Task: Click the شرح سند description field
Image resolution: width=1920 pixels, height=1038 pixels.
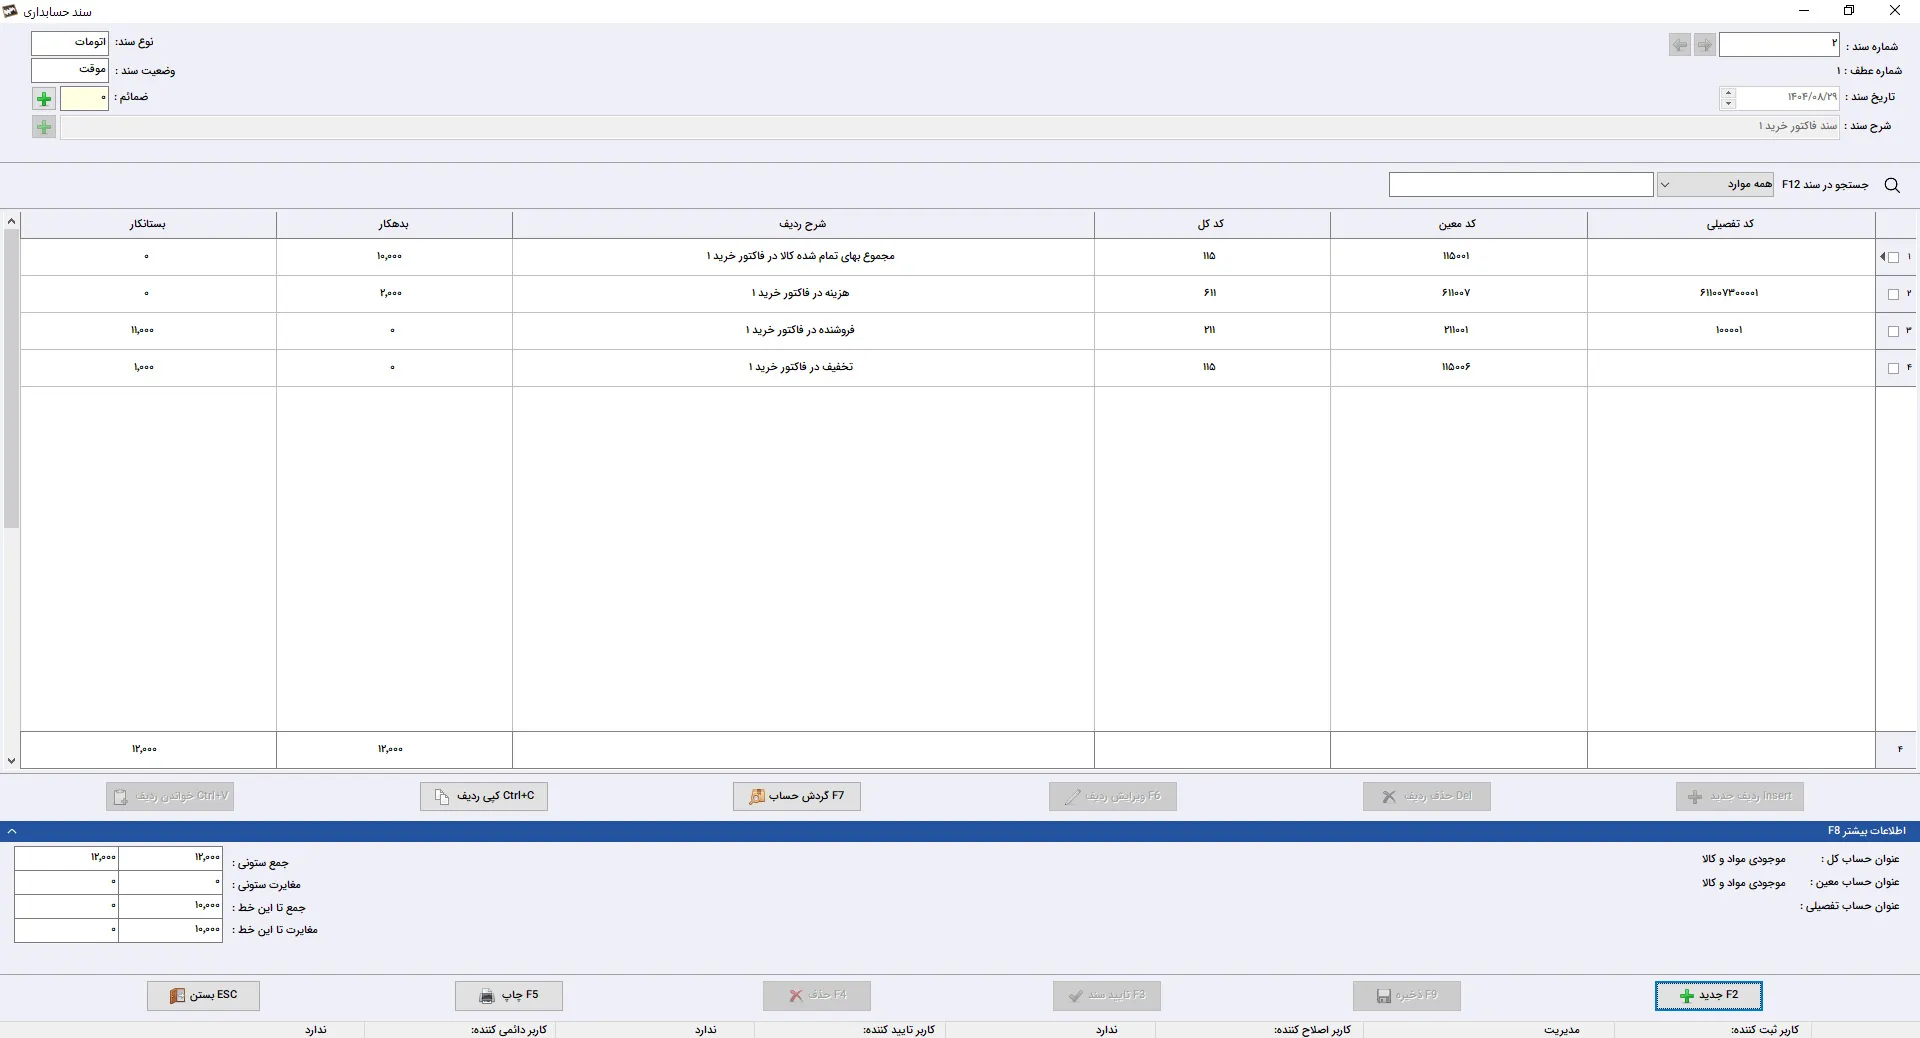Action: (x=949, y=127)
